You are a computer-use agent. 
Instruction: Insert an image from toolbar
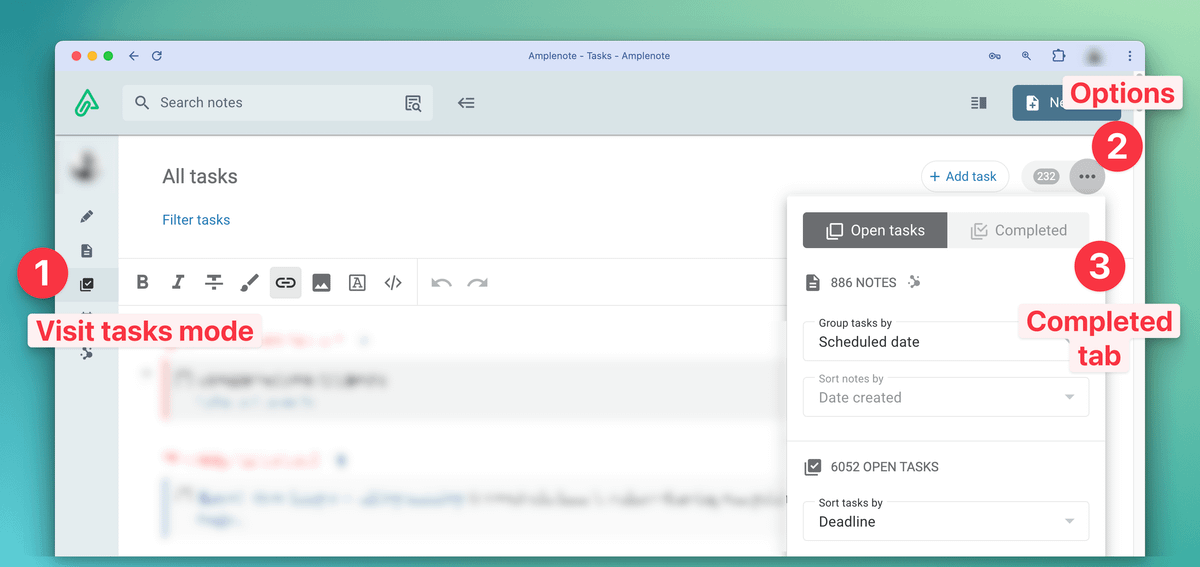[x=321, y=283]
